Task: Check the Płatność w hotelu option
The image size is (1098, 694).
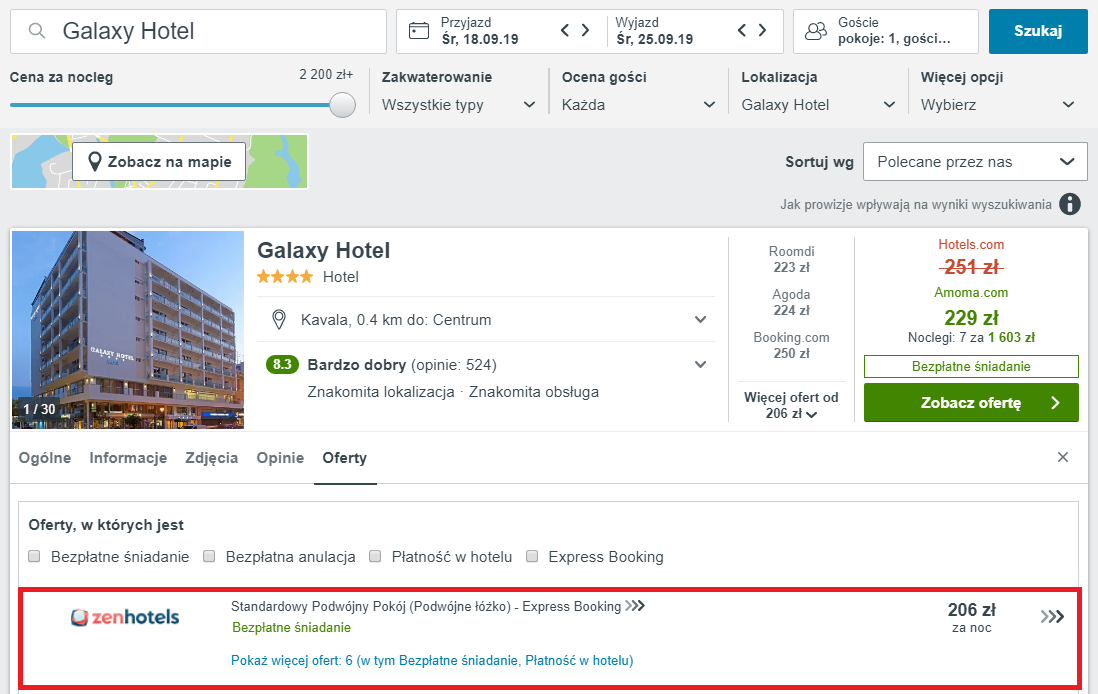Action: [375, 557]
